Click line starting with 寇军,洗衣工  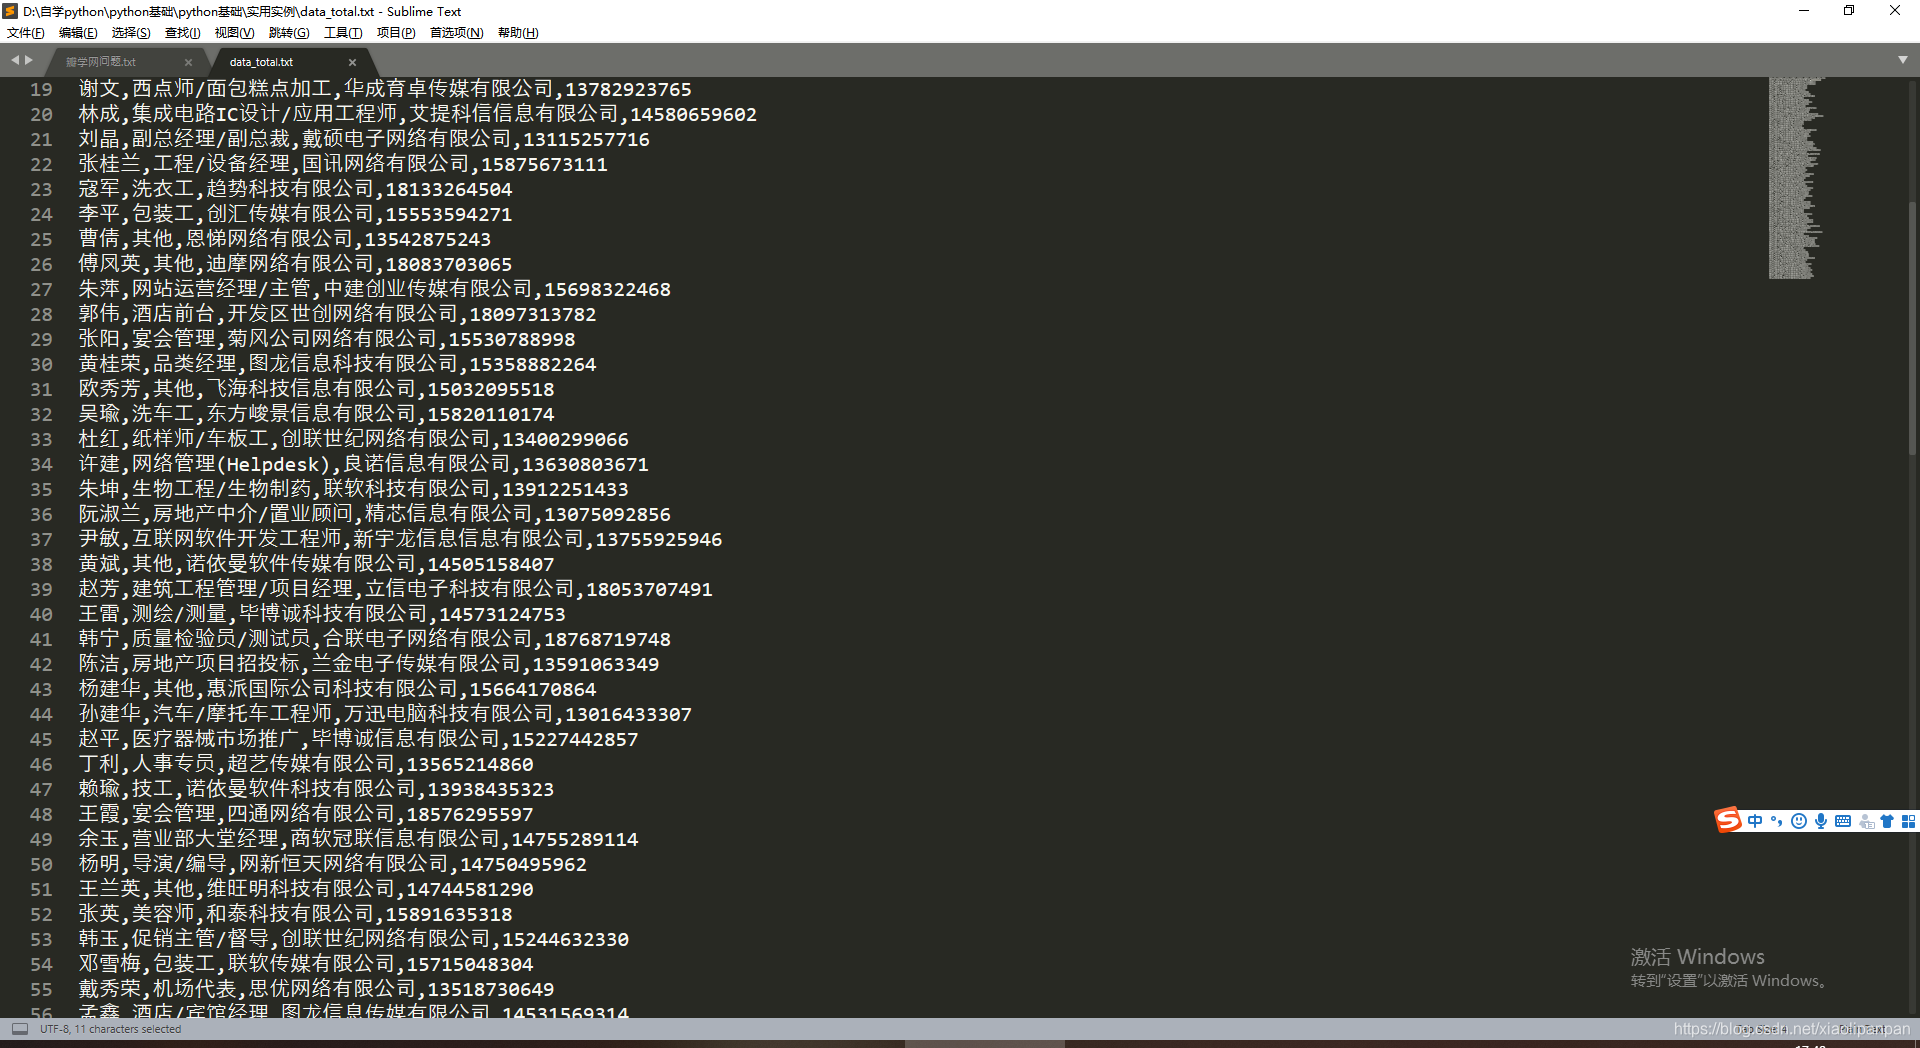coord(295,190)
